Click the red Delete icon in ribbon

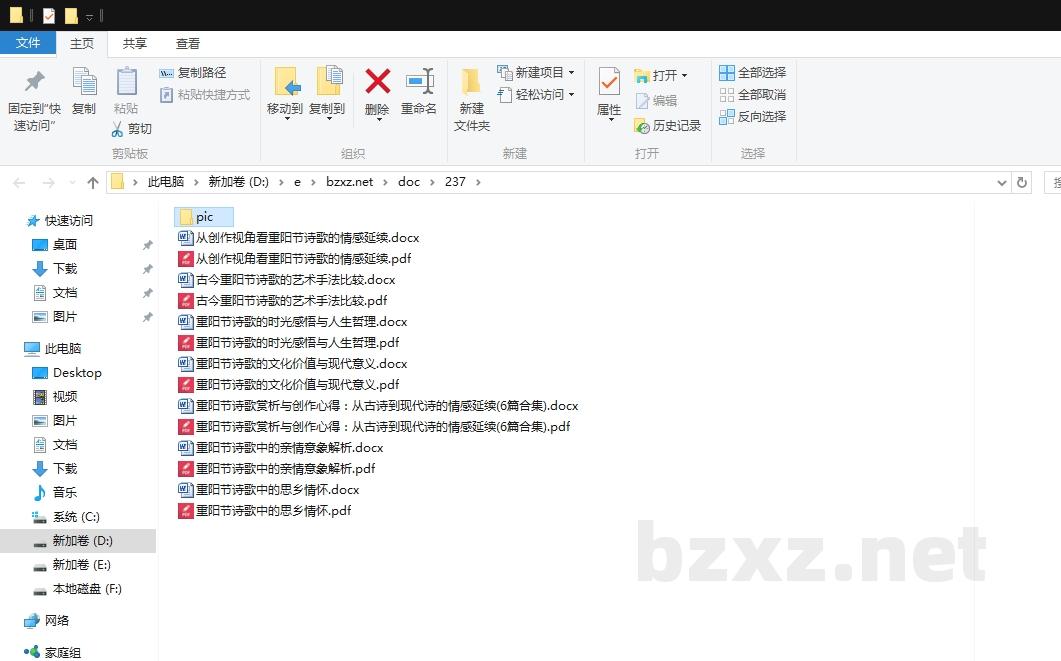[377, 83]
